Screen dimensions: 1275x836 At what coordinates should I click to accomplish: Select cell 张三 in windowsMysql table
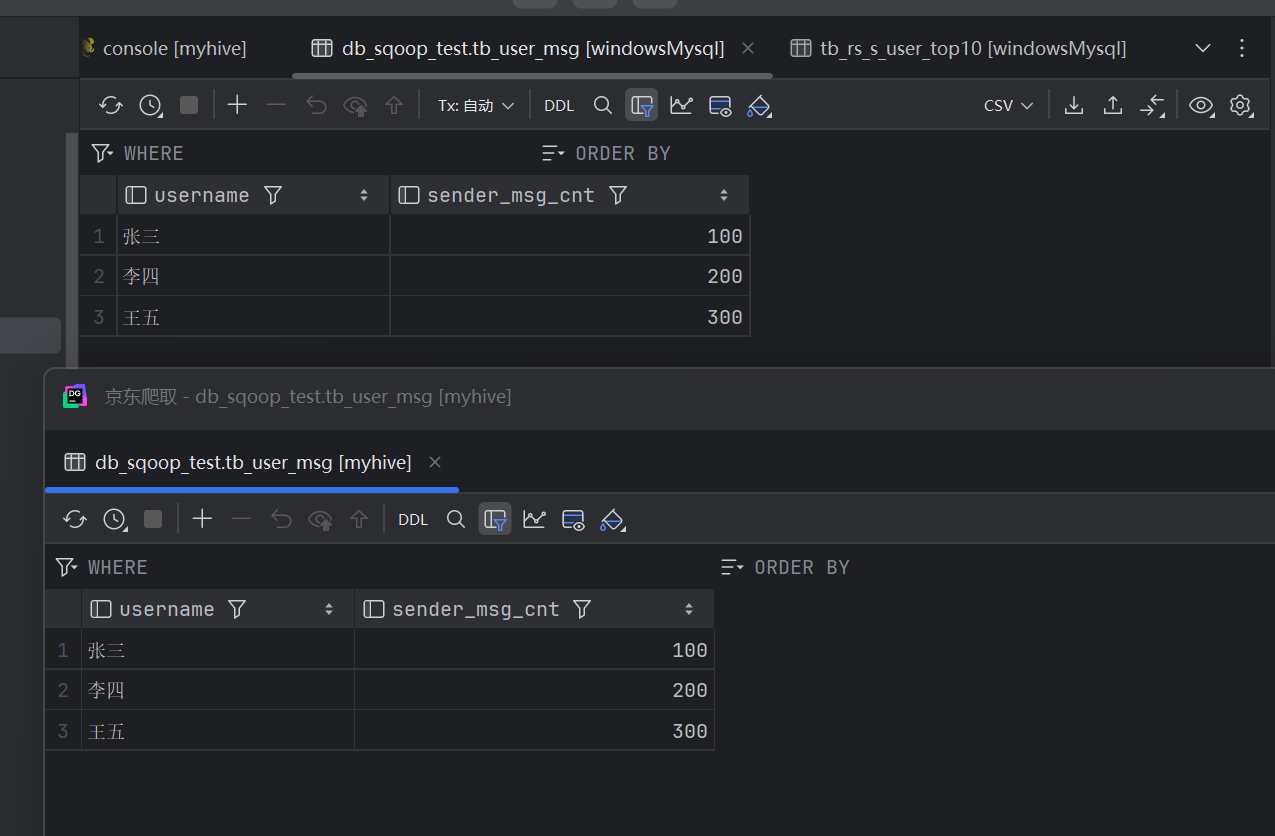pos(253,236)
